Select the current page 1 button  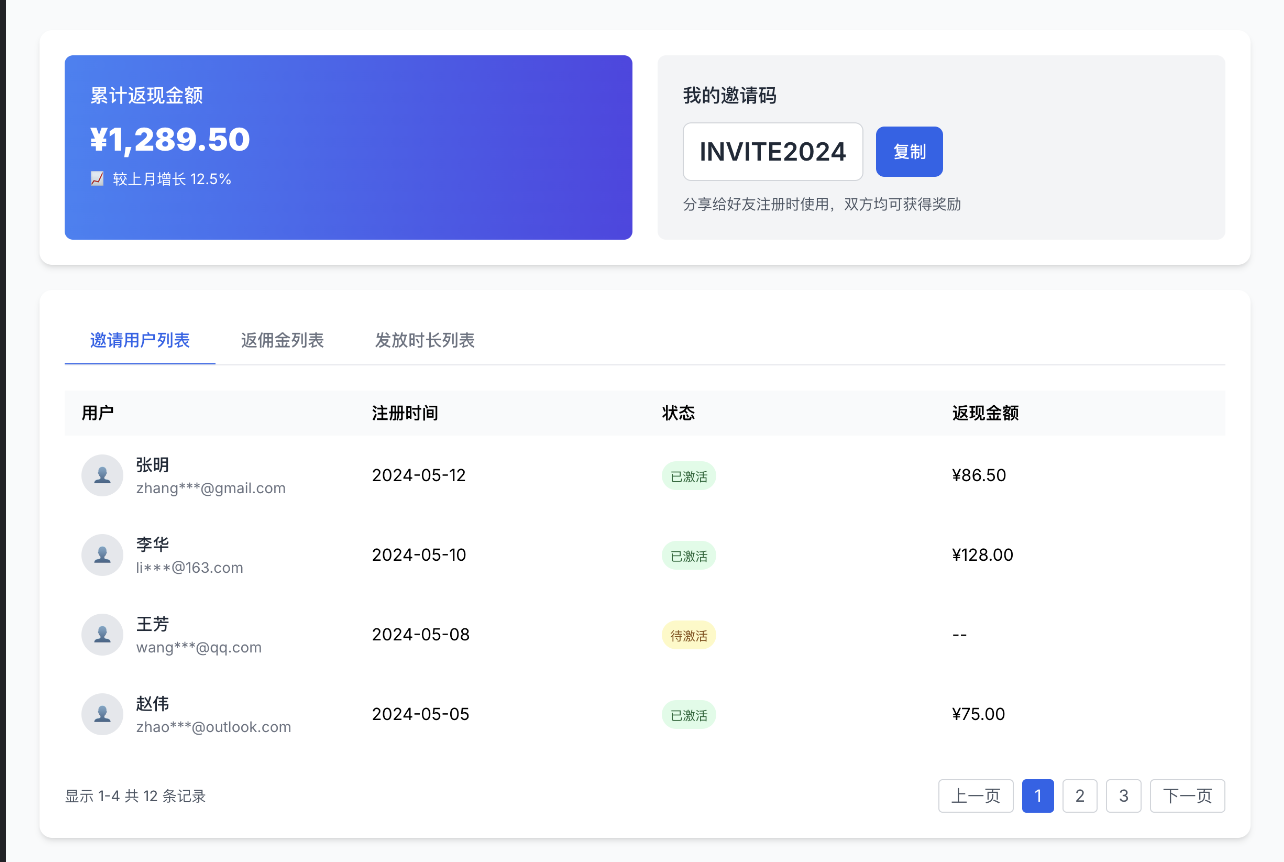[1037, 796]
